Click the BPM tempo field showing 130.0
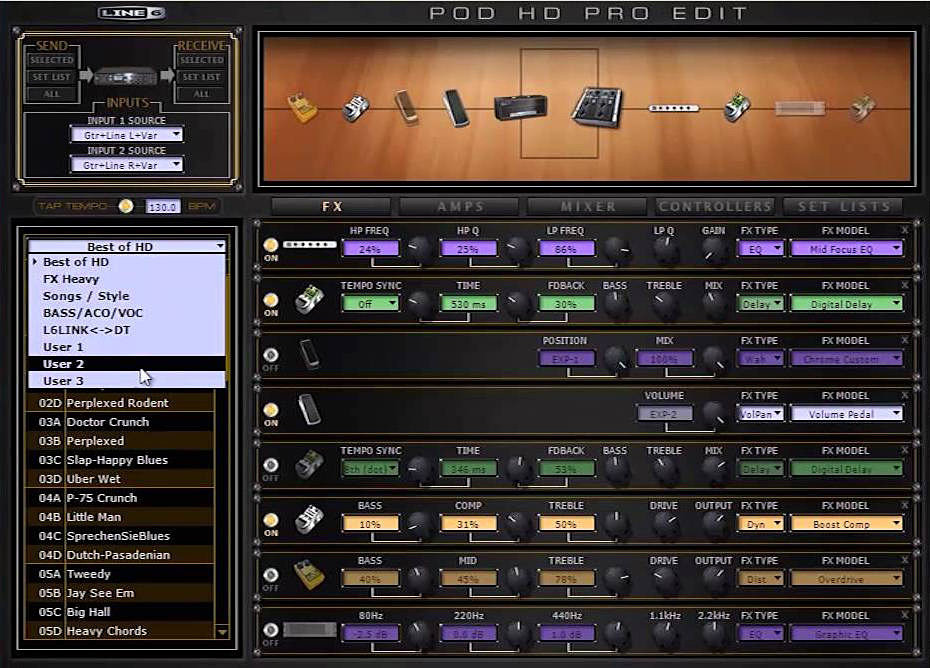 tap(163, 206)
